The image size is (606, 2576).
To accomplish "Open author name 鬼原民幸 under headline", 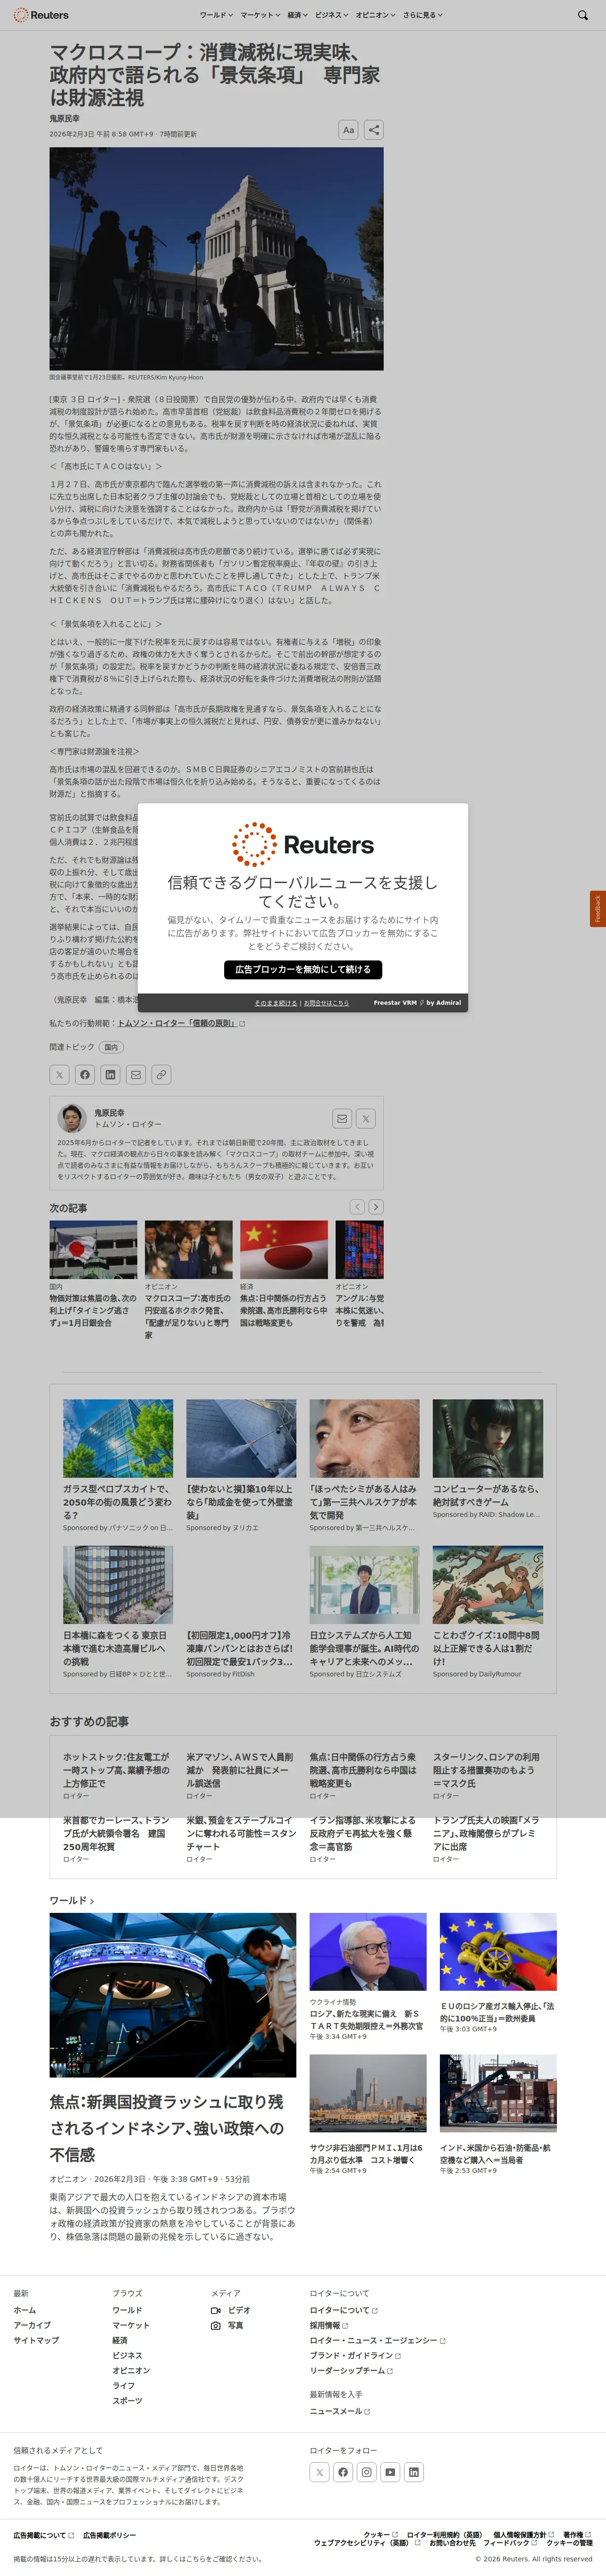I will pos(65,118).
